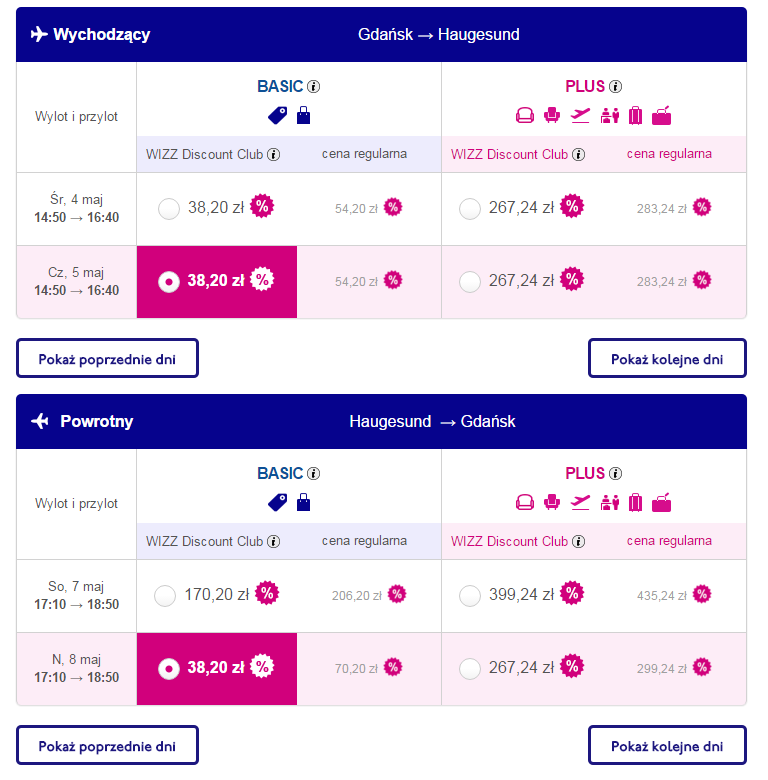Select 267,24 zł PLUS fare for N, 8 maj
Screen dimensions: 768x780
pos(470,669)
